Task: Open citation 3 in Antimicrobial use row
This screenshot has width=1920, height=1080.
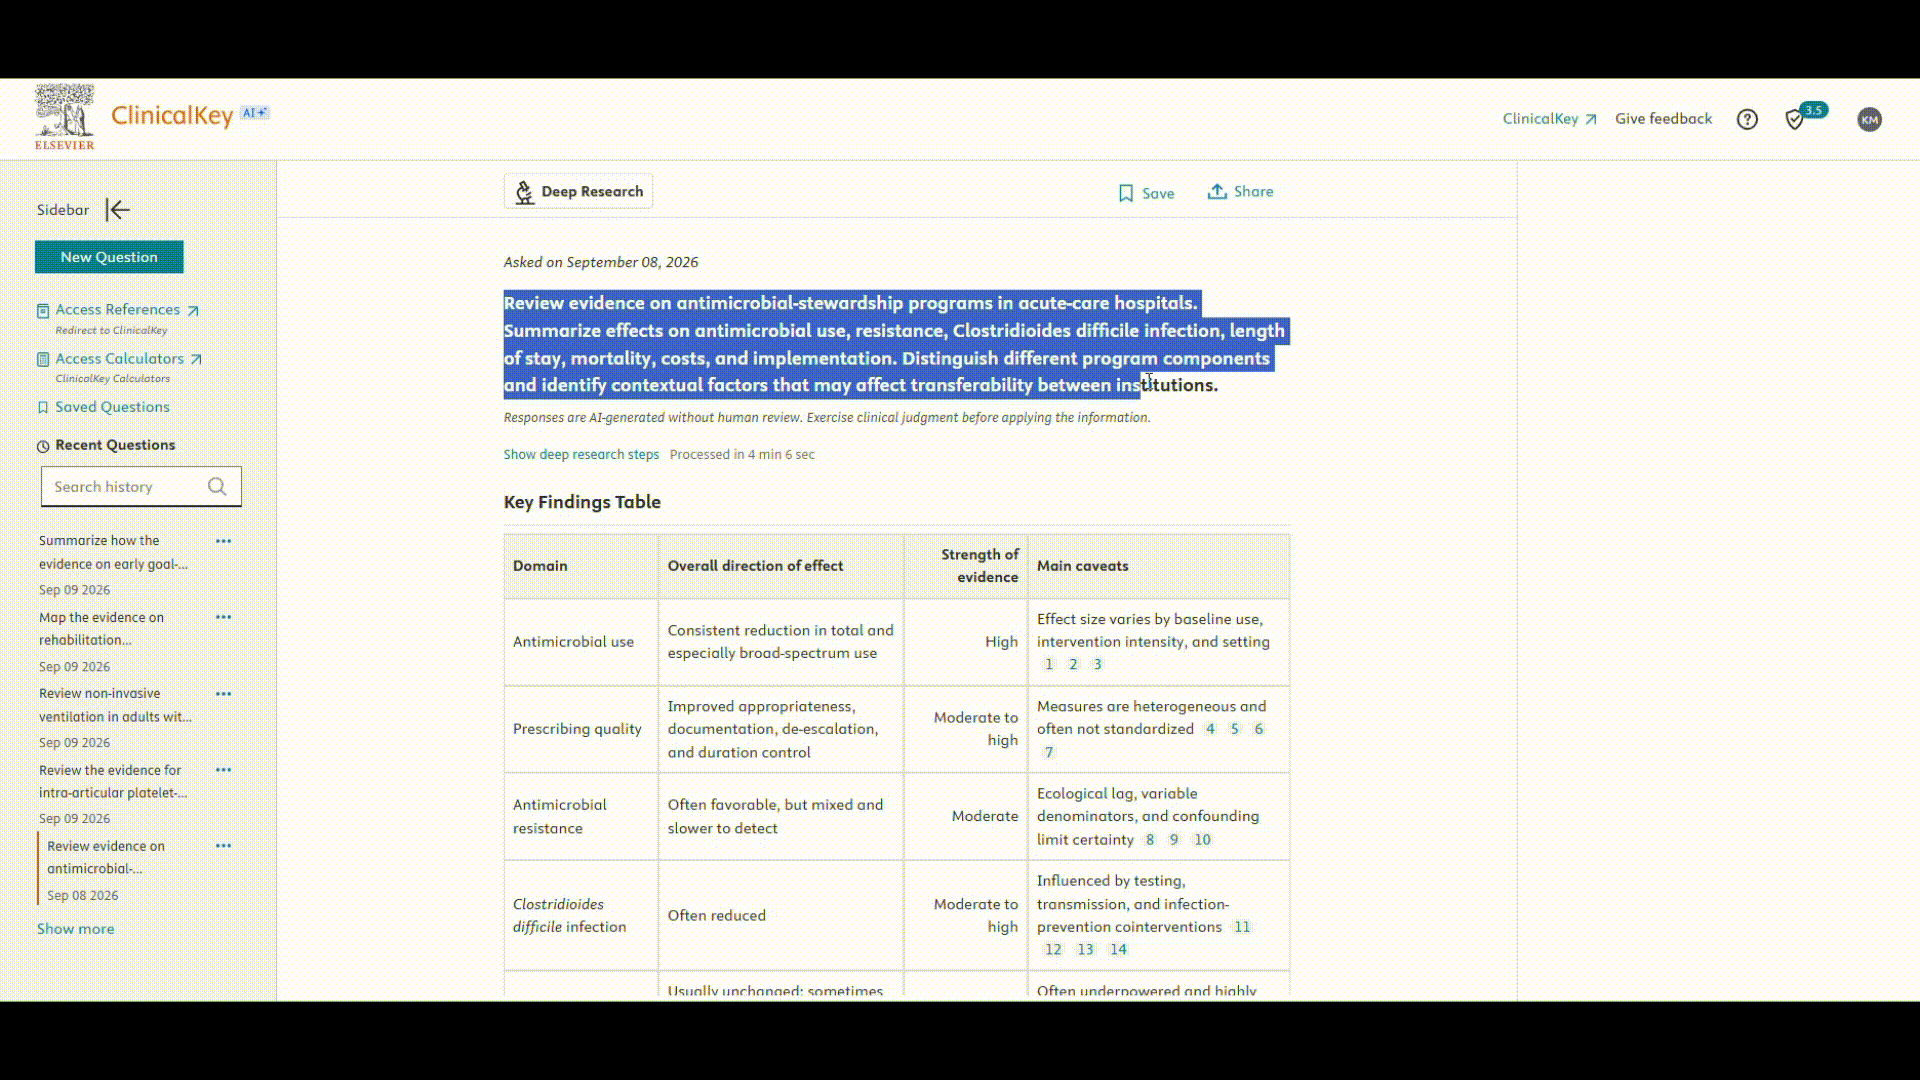Action: tap(1097, 665)
